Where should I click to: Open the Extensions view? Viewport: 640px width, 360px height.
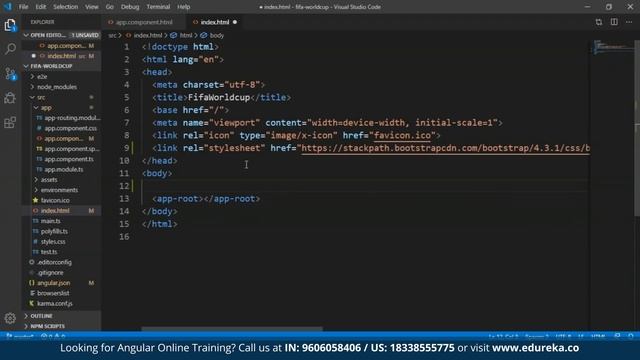click(10, 122)
